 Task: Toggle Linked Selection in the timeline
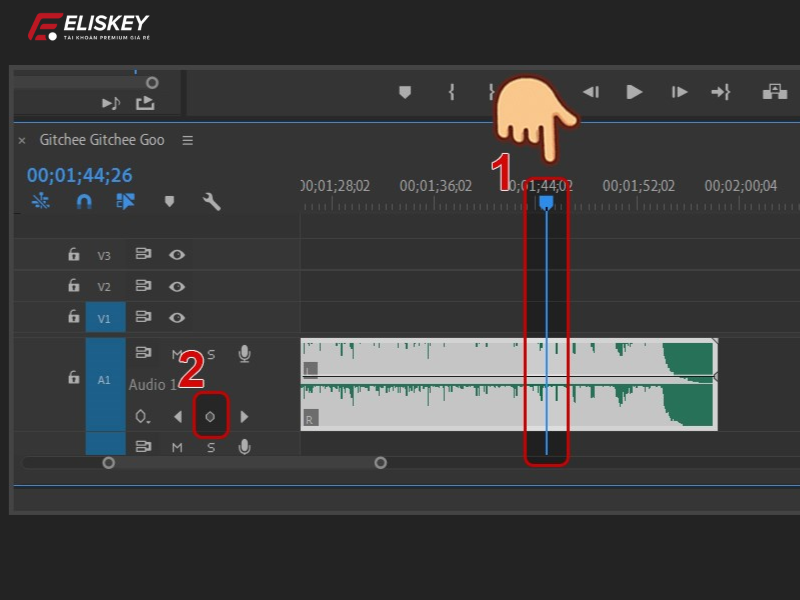tap(40, 202)
